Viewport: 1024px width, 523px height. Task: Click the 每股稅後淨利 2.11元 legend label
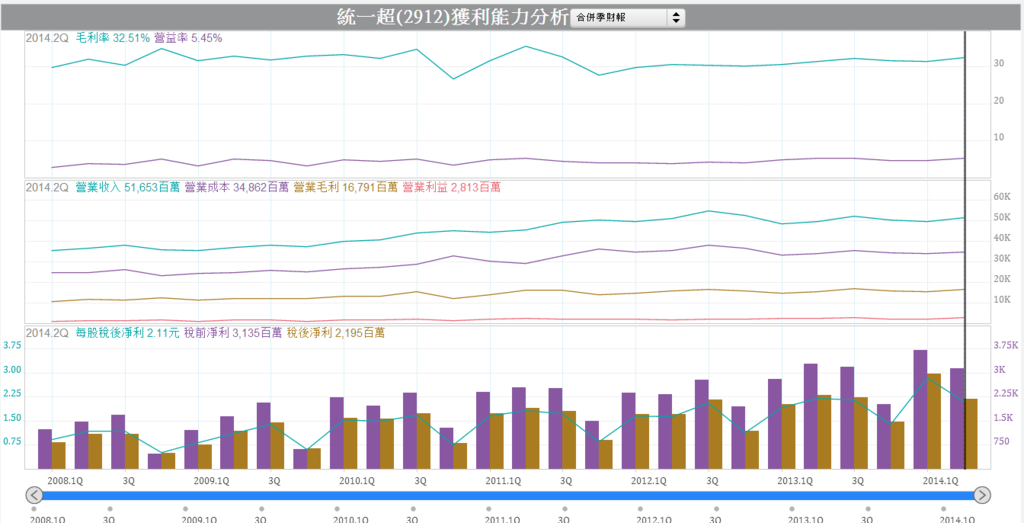pos(127,333)
